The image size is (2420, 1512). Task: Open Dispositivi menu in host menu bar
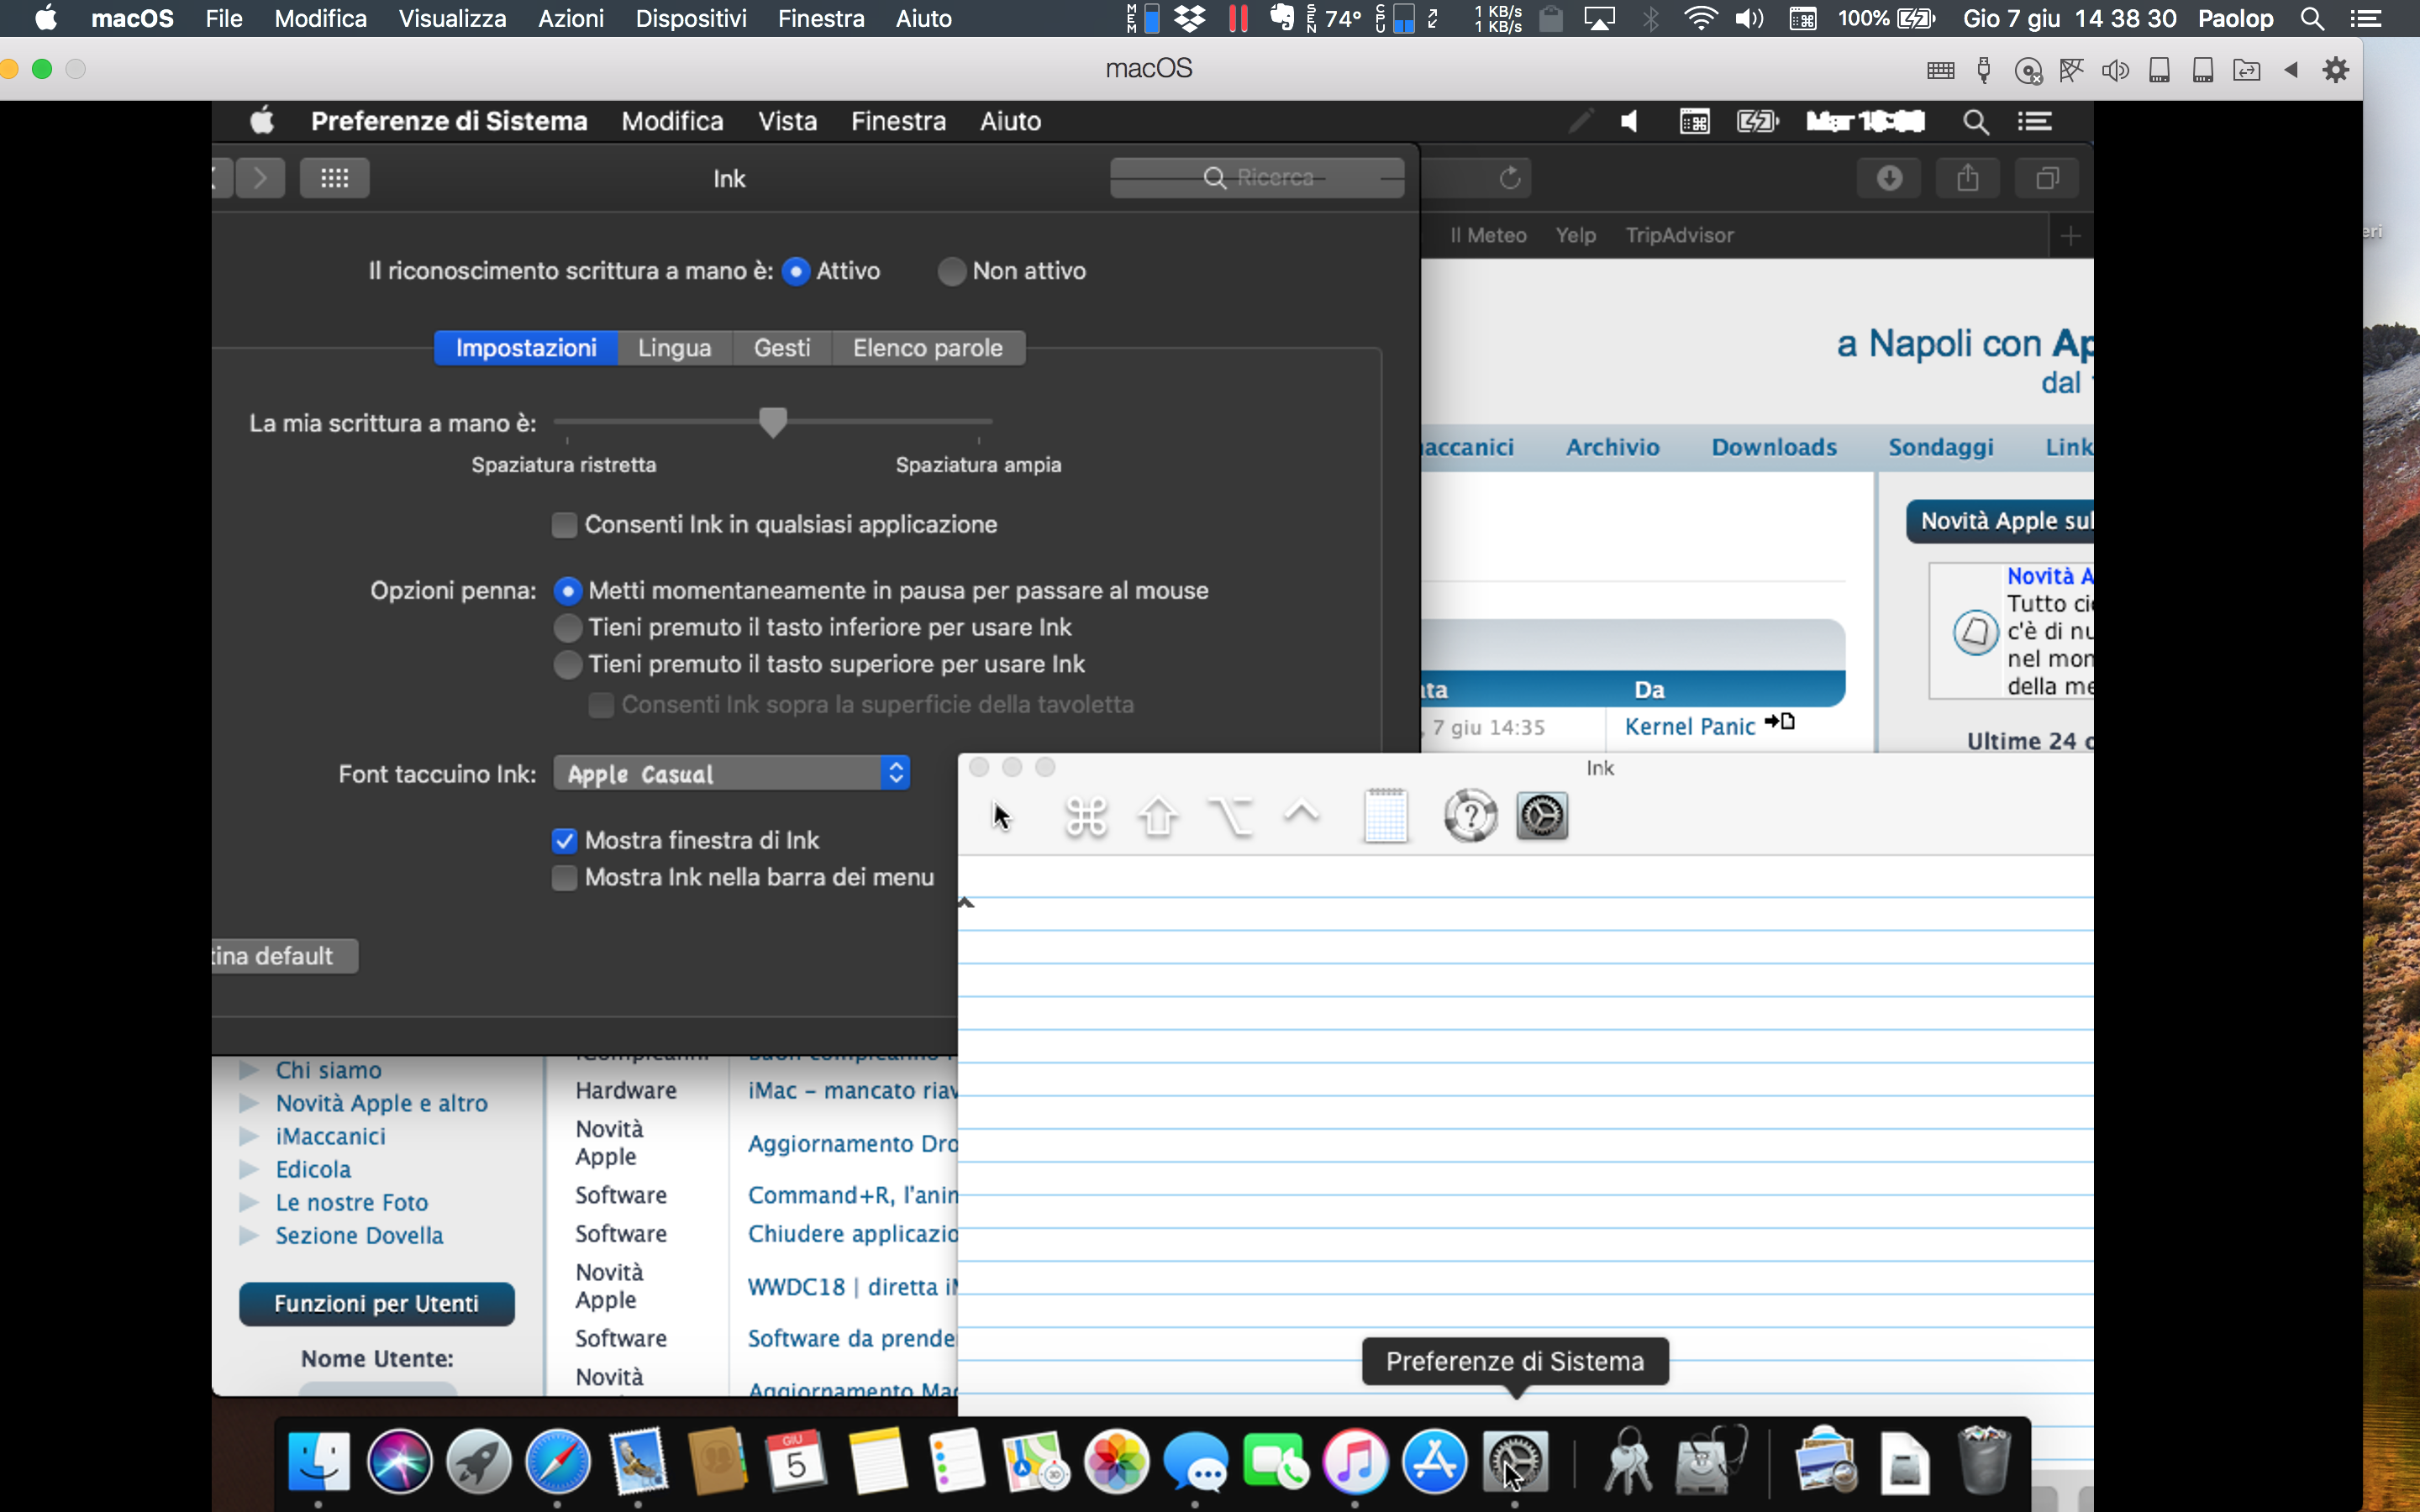tap(691, 18)
